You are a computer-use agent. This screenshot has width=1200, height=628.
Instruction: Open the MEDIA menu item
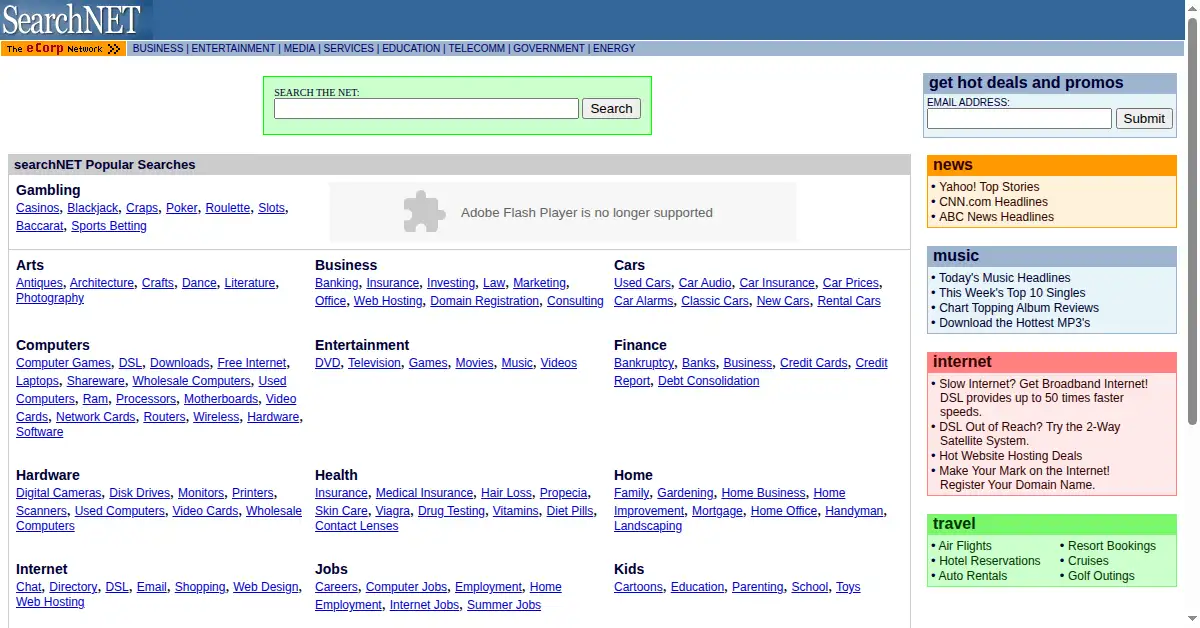coord(299,48)
